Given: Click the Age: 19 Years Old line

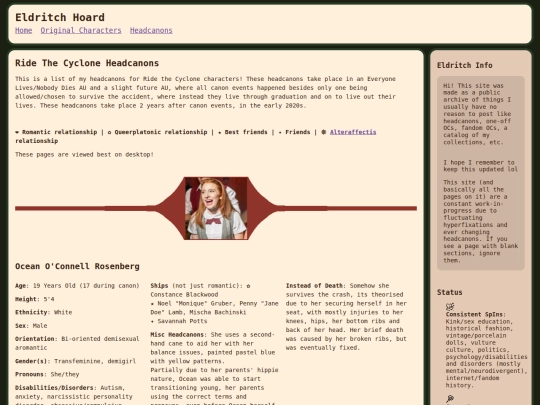Looking at the screenshot, I should 77,285.
